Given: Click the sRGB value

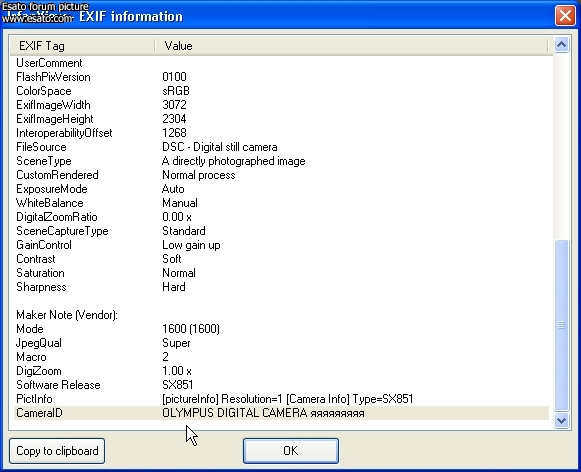Looking at the screenshot, I should [x=176, y=91].
